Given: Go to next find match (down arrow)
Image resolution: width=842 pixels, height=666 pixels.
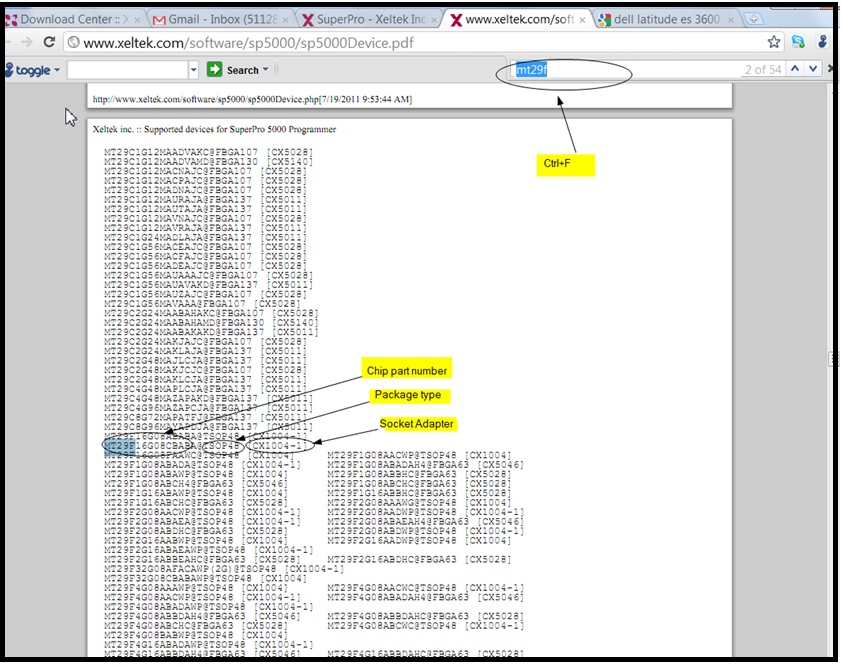Looking at the screenshot, I should 814,69.
